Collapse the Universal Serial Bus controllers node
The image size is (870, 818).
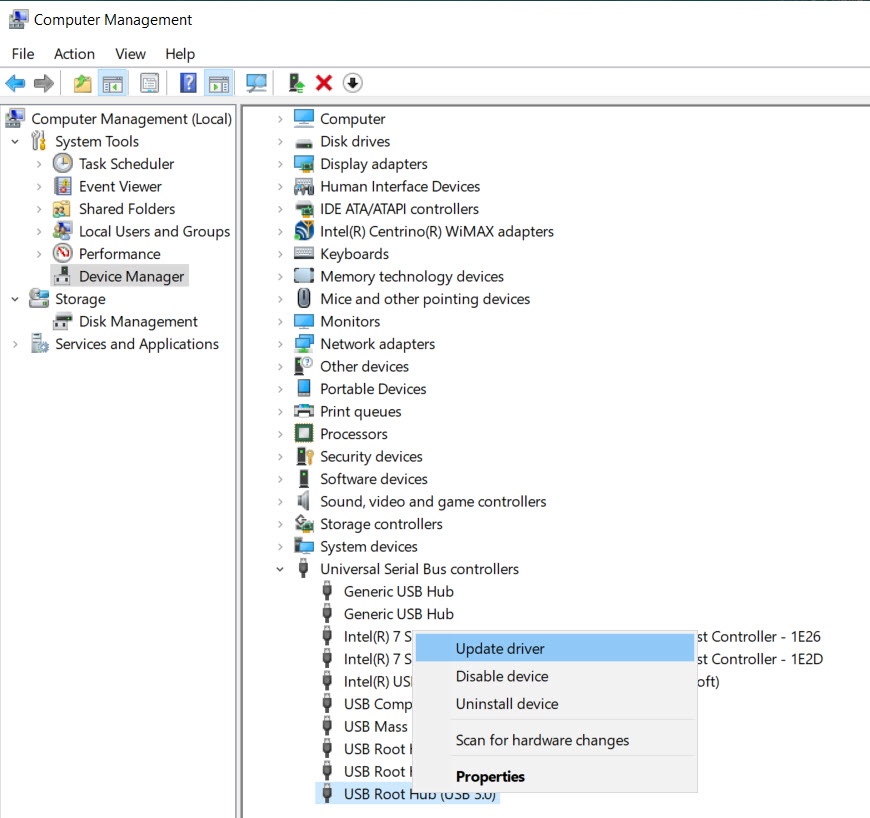click(280, 569)
